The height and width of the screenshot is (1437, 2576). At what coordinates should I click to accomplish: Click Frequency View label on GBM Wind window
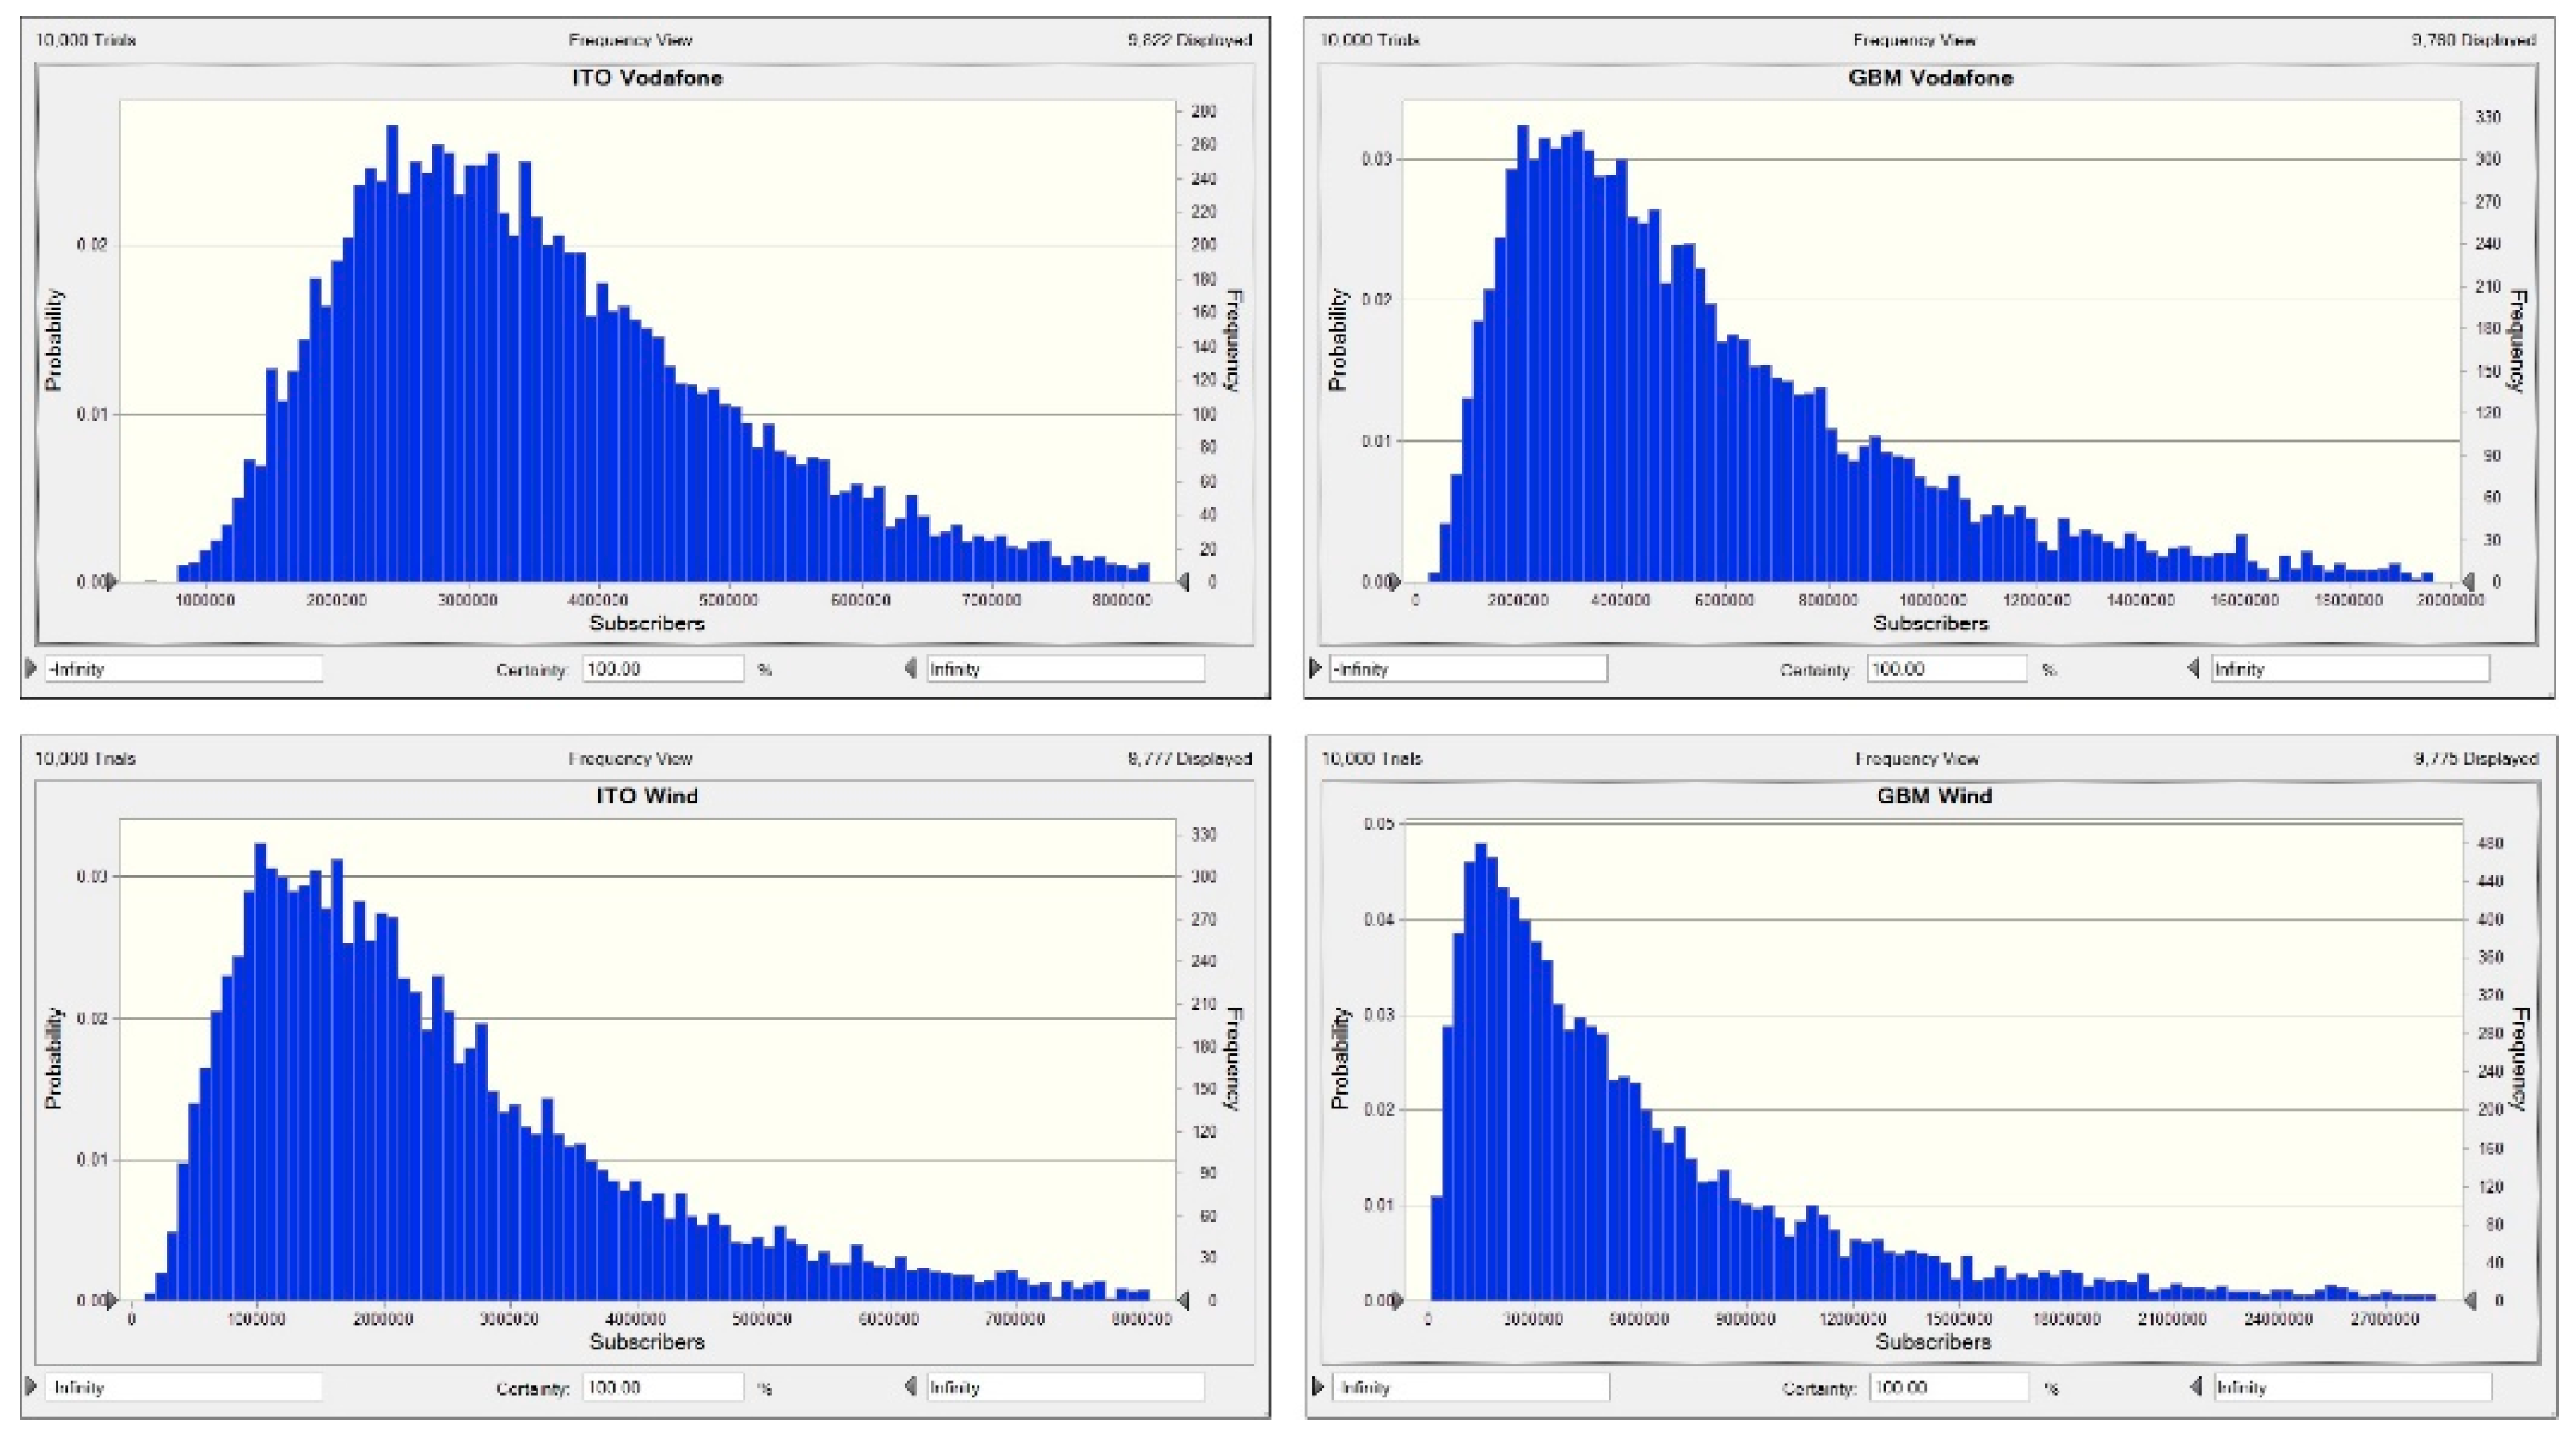pos(1917,759)
